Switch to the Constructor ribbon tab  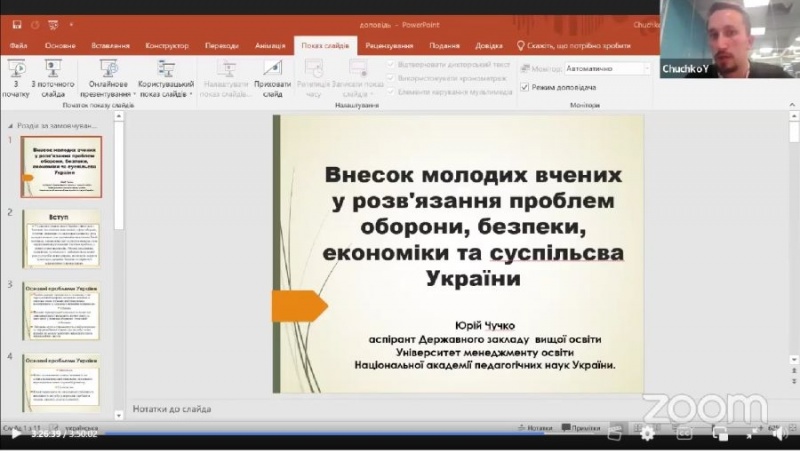[x=166, y=46]
